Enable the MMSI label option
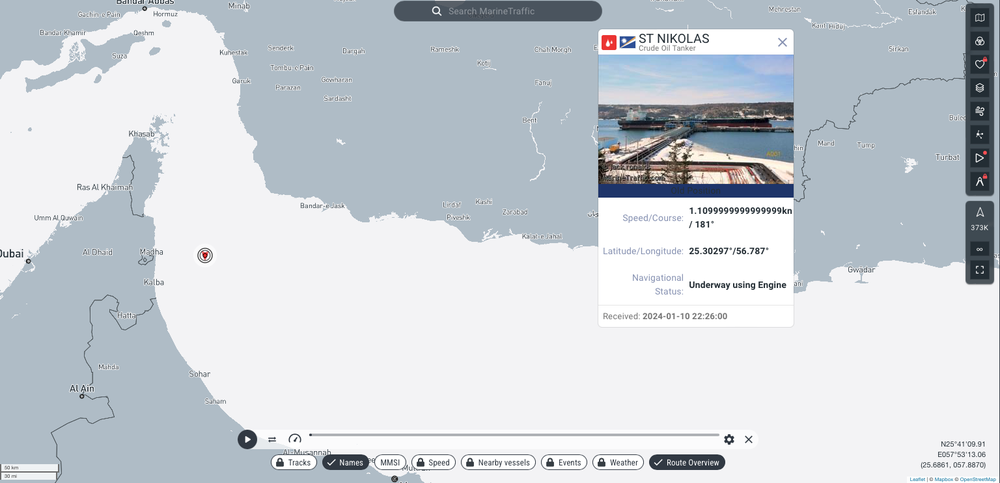 (390, 463)
